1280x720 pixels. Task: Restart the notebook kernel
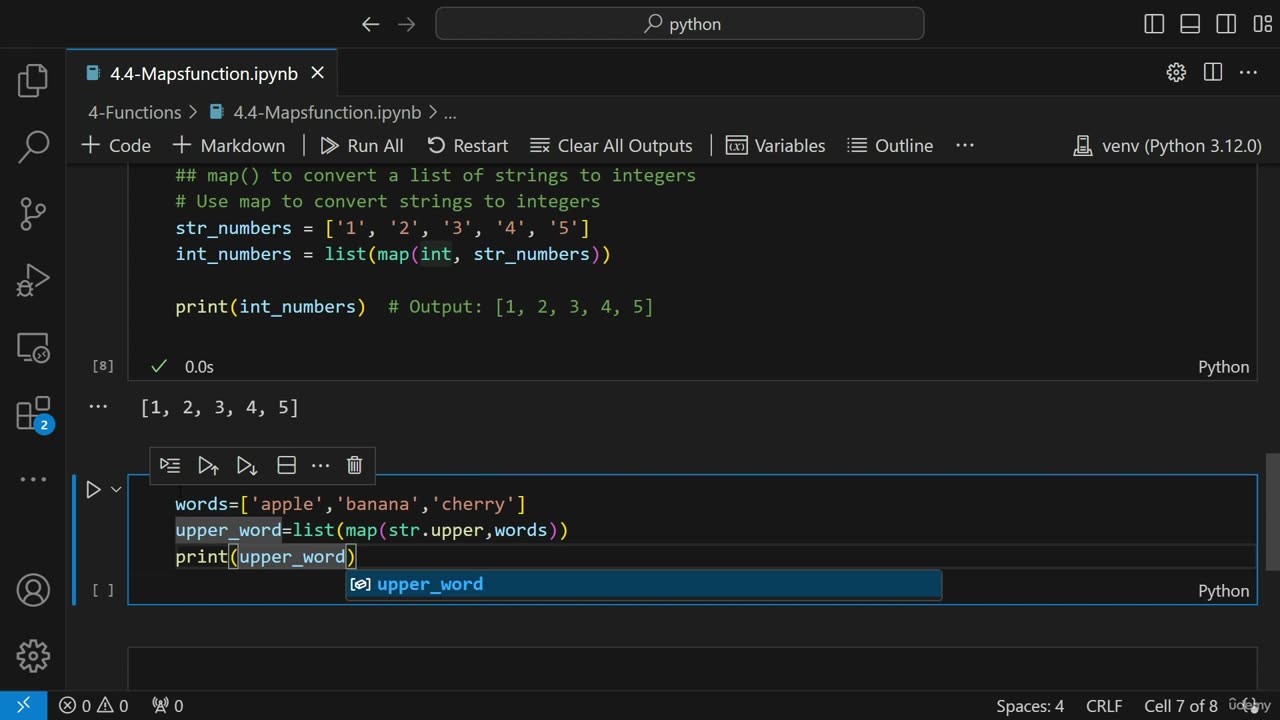tap(468, 145)
